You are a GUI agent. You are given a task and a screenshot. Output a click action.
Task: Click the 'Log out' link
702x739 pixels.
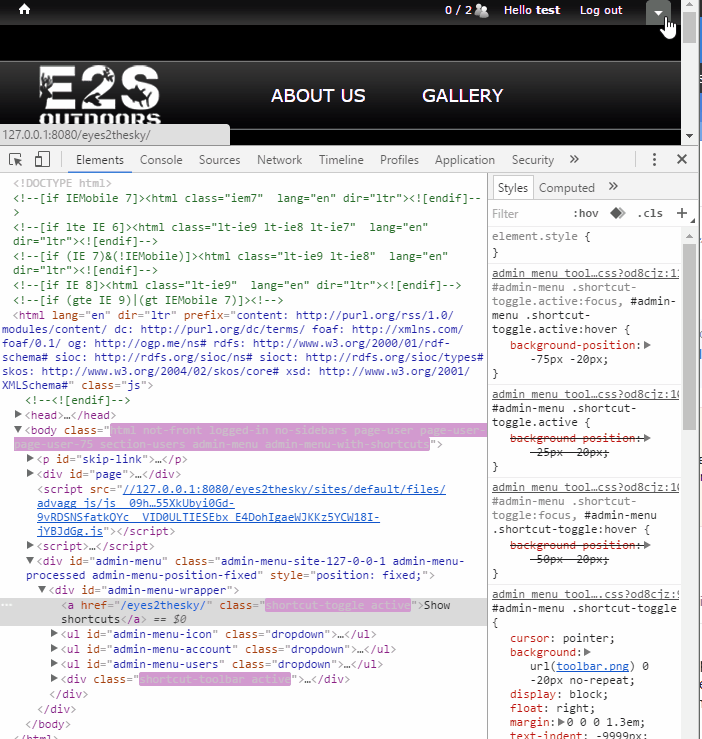(x=601, y=10)
